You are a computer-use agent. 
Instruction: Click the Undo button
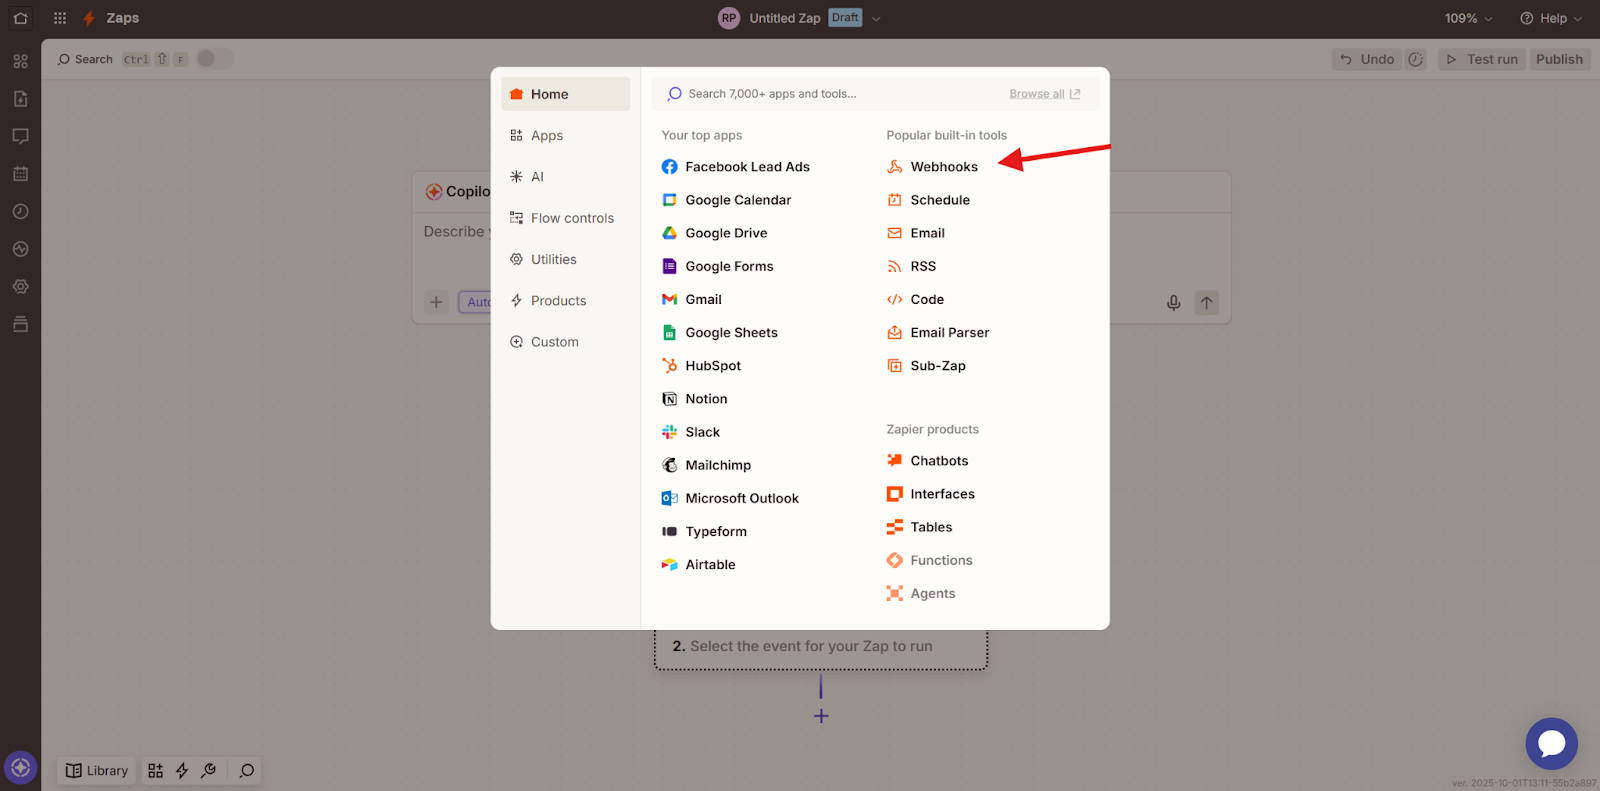pos(1366,59)
